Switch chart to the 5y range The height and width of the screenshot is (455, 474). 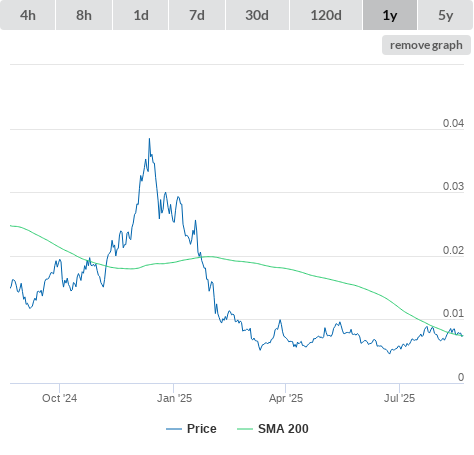pyautogui.click(x=445, y=15)
